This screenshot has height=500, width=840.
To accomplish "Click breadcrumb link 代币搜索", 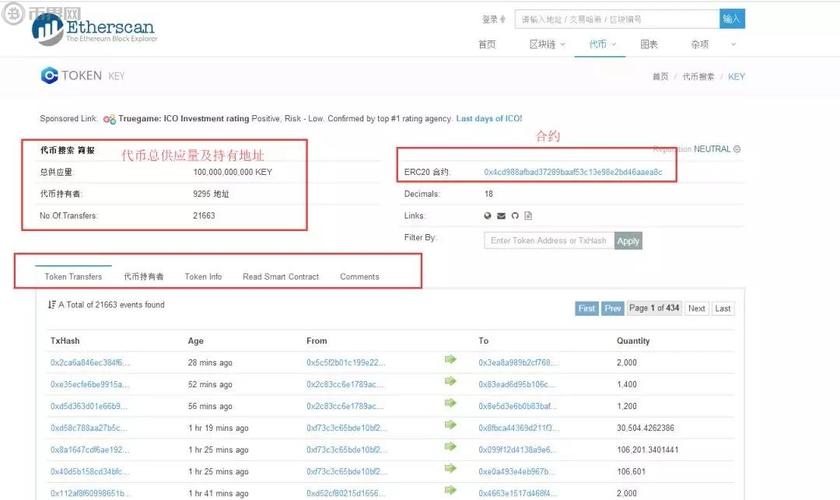I will click(698, 77).
